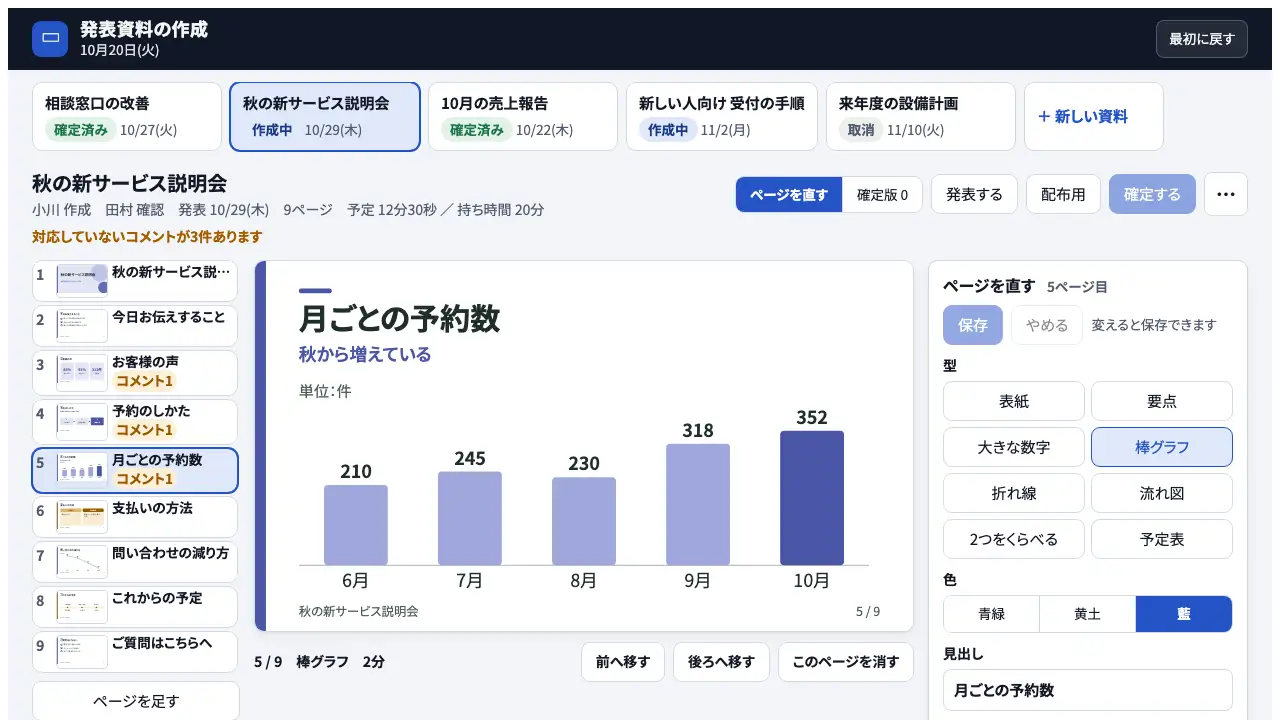This screenshot has height=720, width=1280.
Task: Click やめる cancel button
Action: pos(1047,325)
